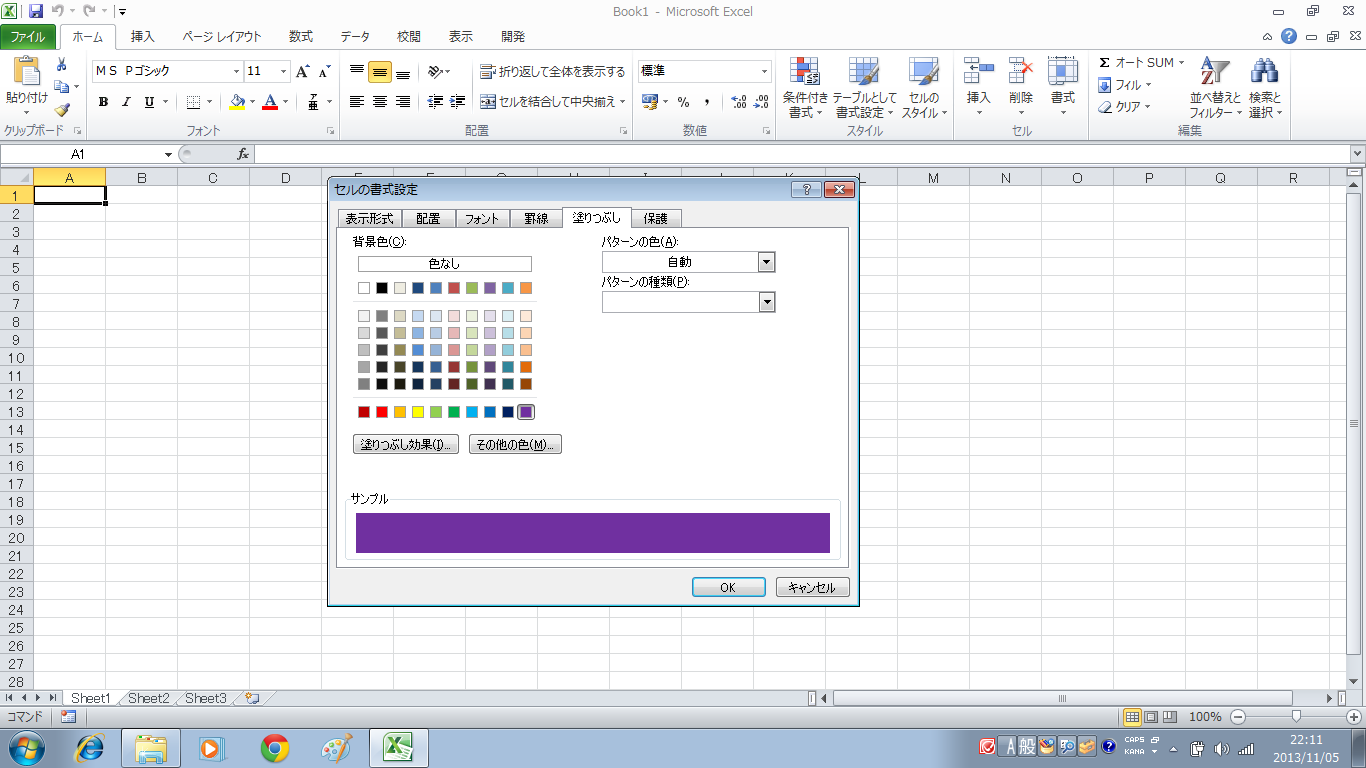Open the パターンの種類 dropdown list

pos(767,302)
